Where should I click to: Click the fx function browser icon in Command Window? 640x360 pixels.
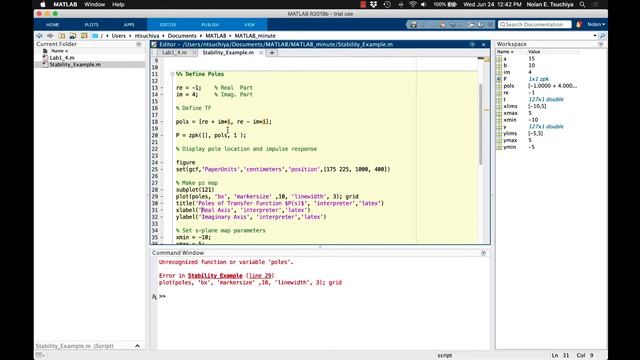click(154, 297)
